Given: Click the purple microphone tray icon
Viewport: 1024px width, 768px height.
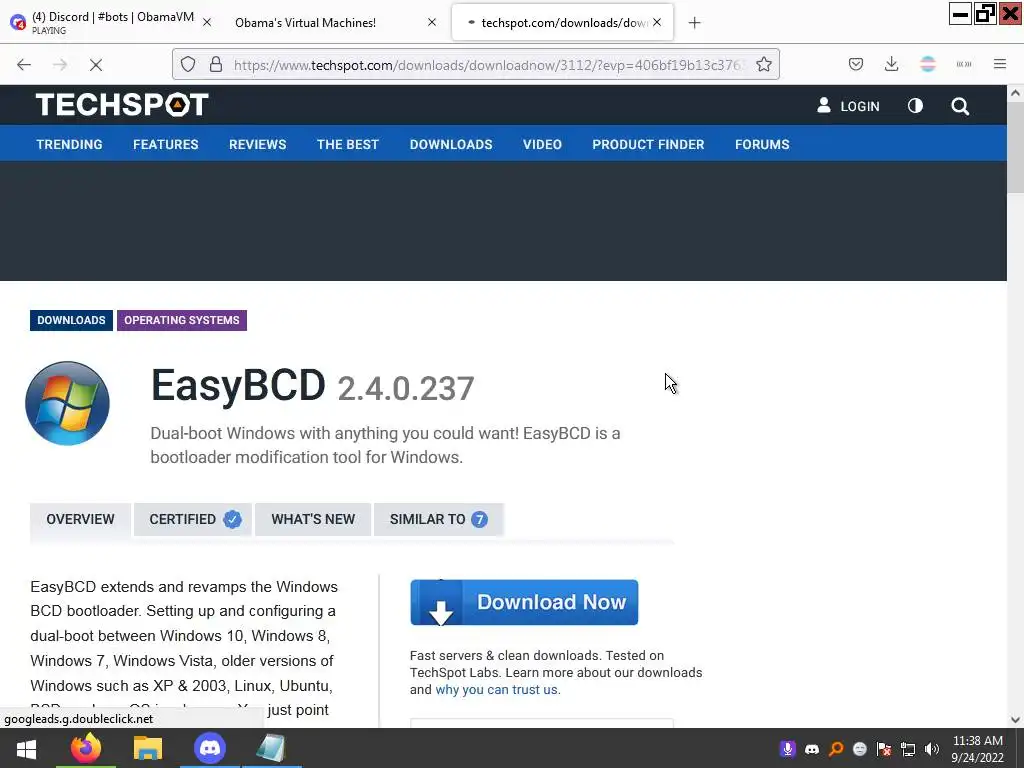Looking at the screenshot, I should pyautogui.click(x=788, y=749).
